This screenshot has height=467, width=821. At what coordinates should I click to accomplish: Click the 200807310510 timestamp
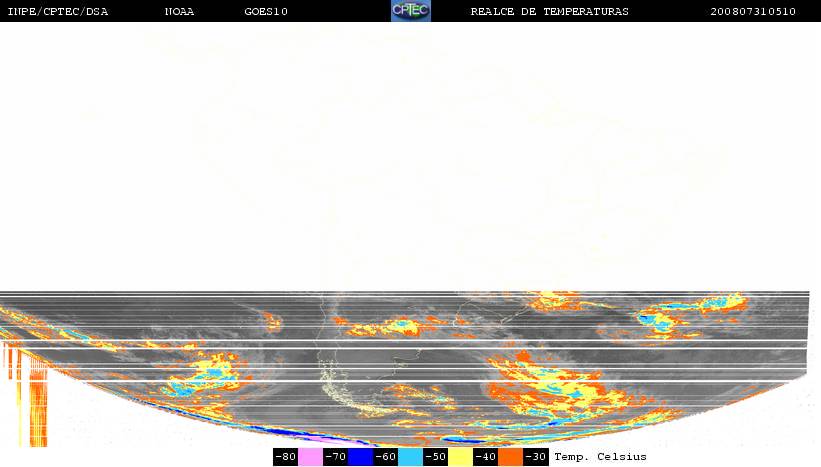(x=753, y=12)
